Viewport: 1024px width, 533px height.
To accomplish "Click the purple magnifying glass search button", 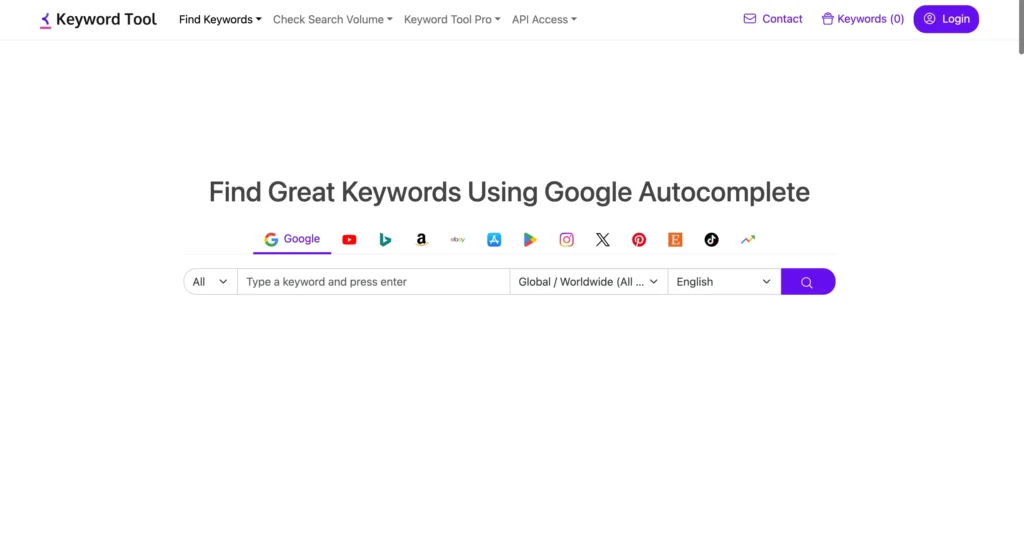I will tap(807, 282).
